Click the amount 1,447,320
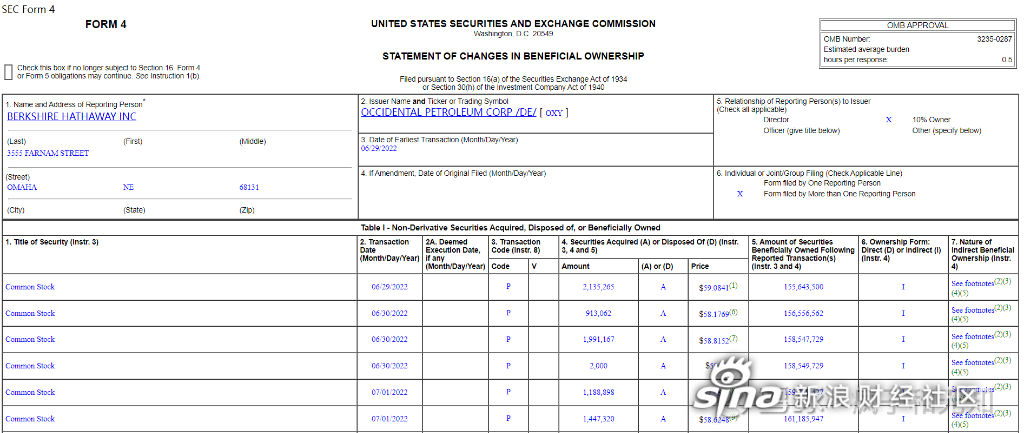The height and width of the screenshot is (433, 1024). click(x=598, y=419)
